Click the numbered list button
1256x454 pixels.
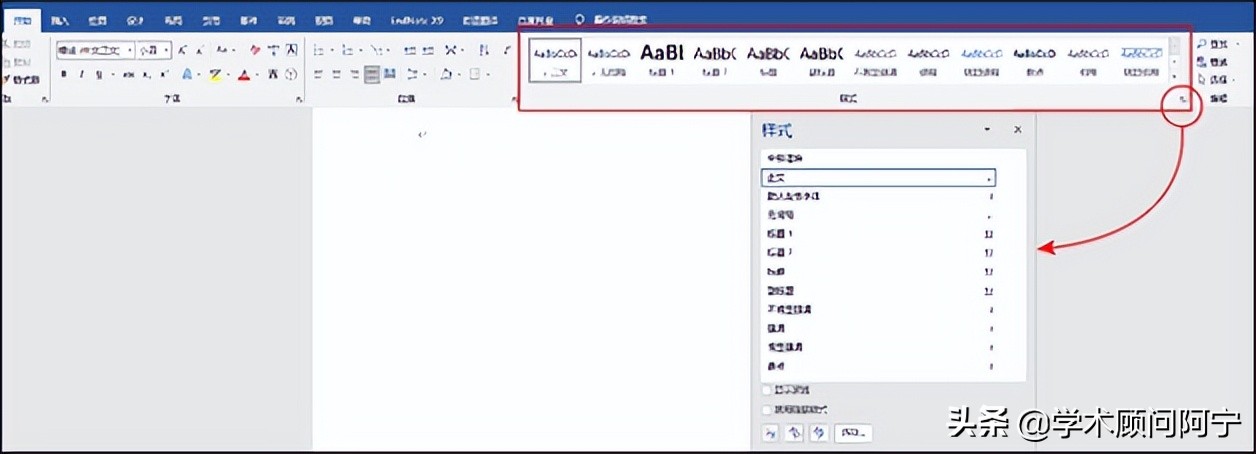(347, 49)
